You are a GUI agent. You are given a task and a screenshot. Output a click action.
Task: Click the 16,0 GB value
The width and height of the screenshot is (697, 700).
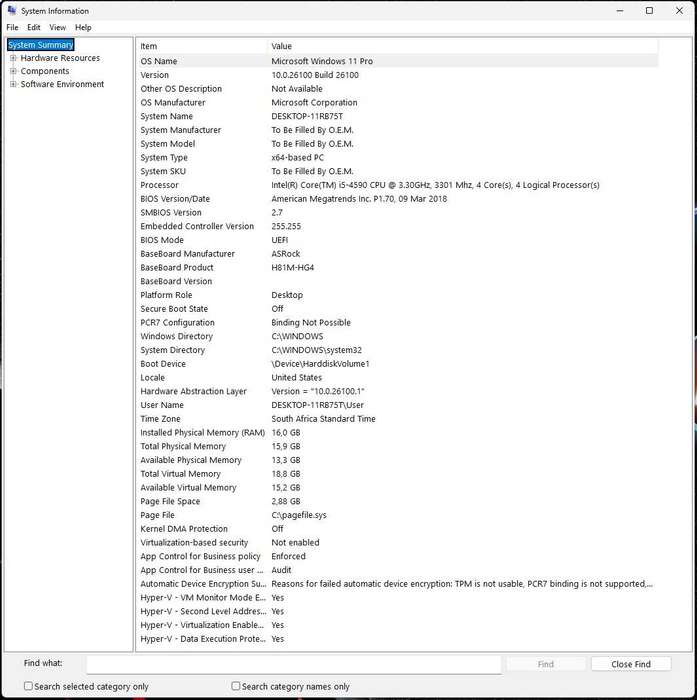click(286, 433)
